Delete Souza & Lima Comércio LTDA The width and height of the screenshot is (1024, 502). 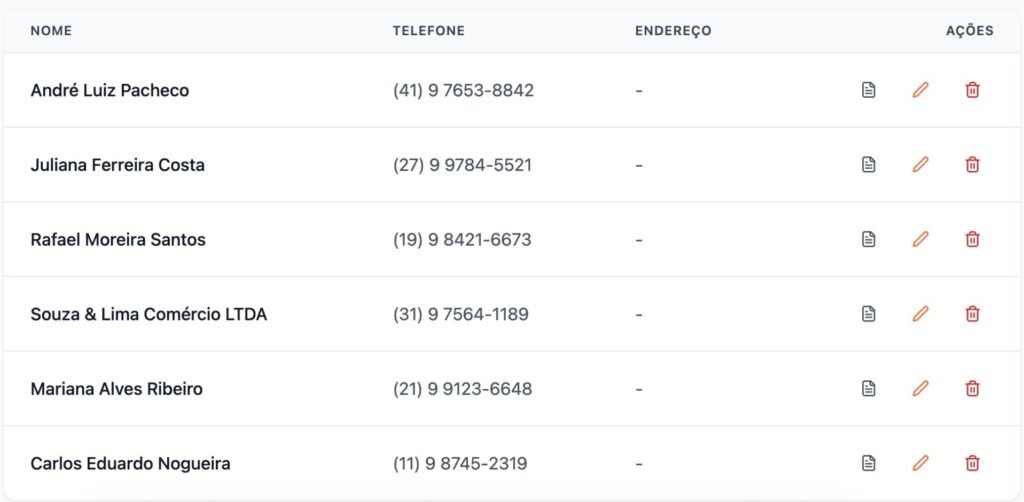tap(972, 314)
